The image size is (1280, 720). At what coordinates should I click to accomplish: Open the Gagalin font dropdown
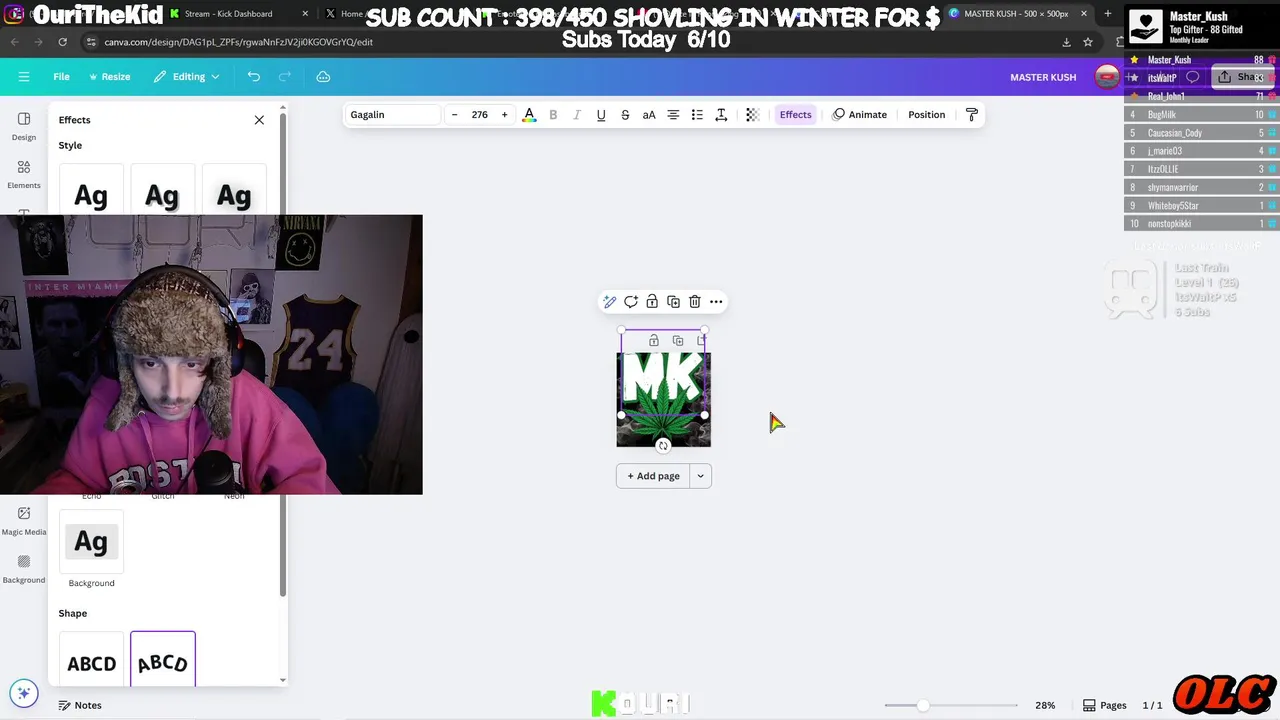coord(392,115)
